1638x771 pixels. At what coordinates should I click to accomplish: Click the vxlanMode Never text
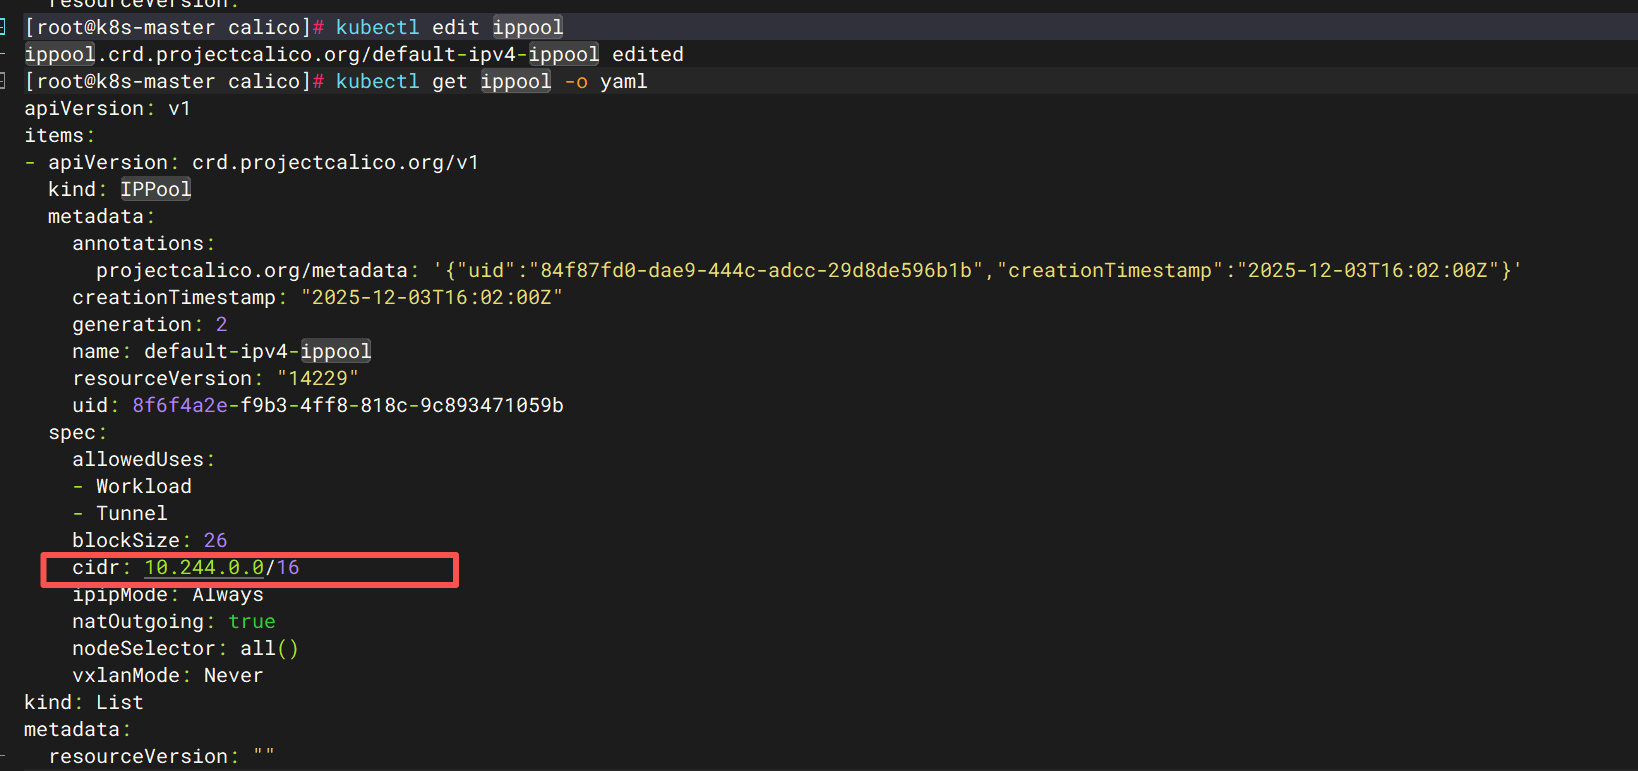click(233, 675)
